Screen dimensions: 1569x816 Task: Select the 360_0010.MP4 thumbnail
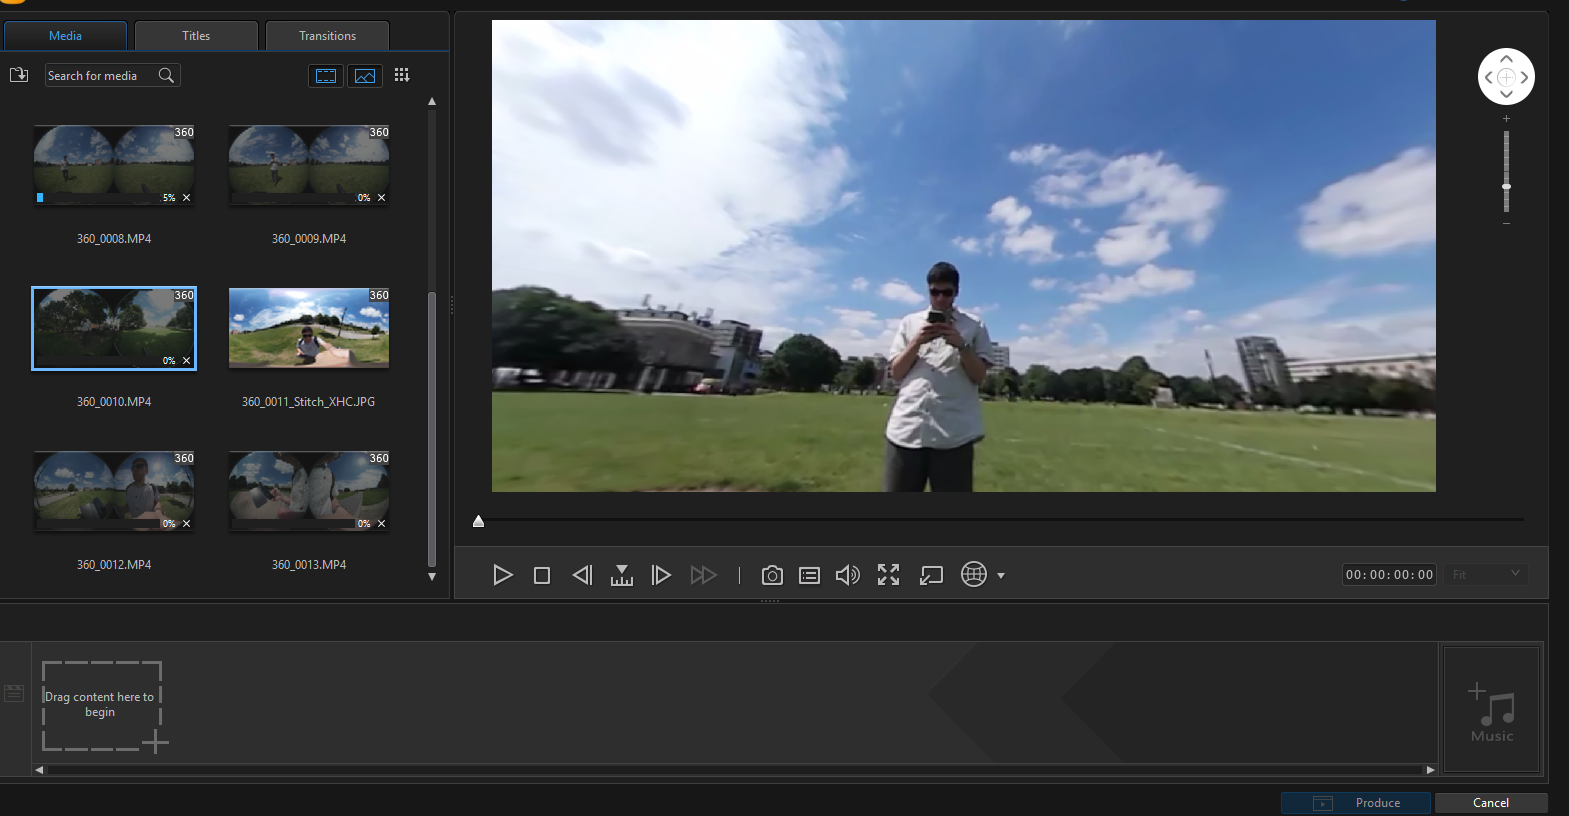114,328
